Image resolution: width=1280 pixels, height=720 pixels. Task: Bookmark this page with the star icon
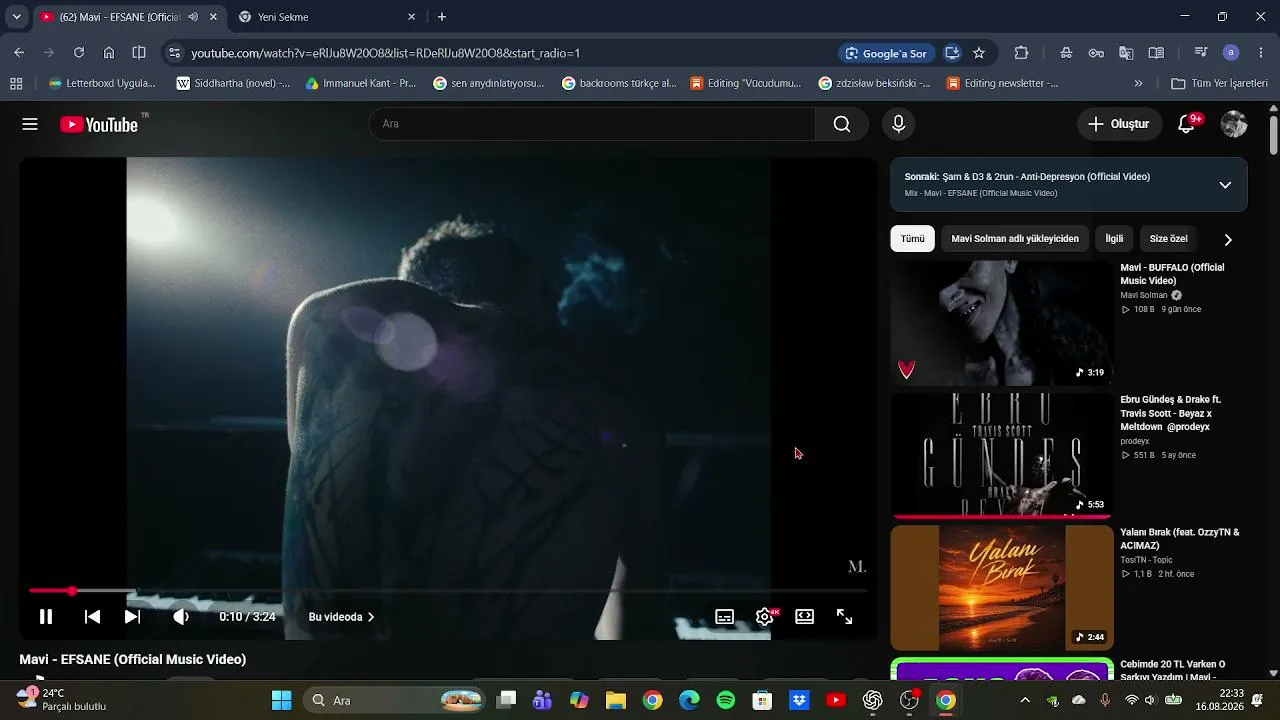click(979, 53)
